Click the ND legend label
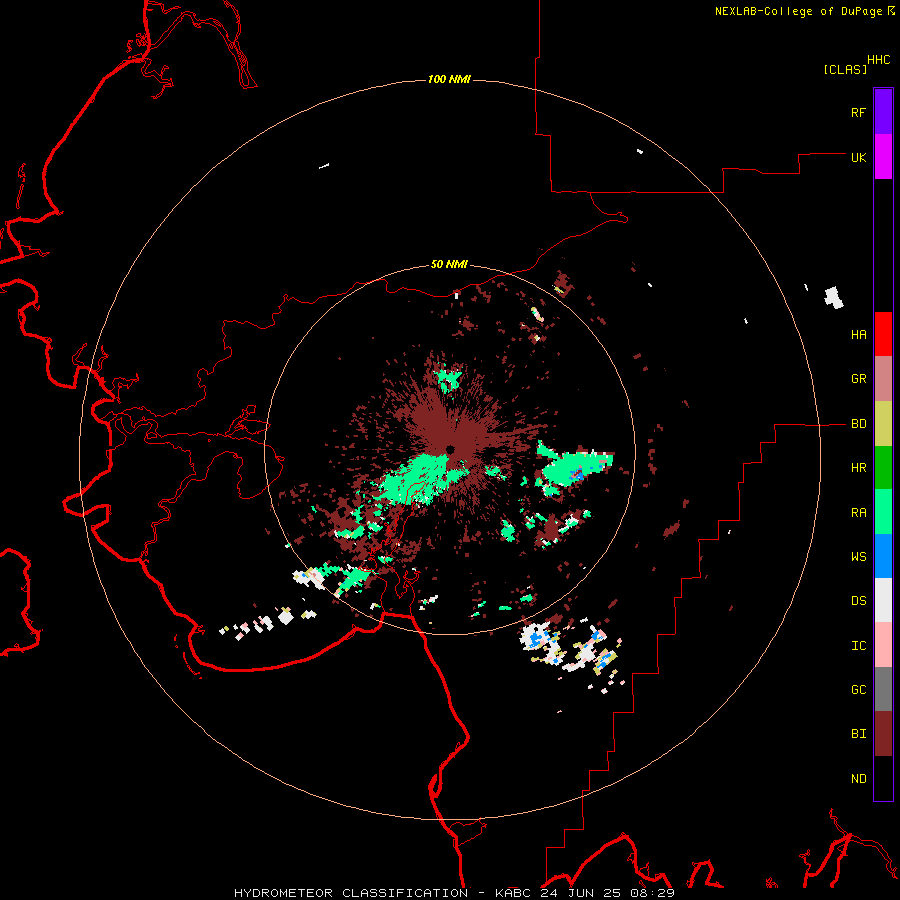Screen dimensions: 900x900 tap(858, 779)
